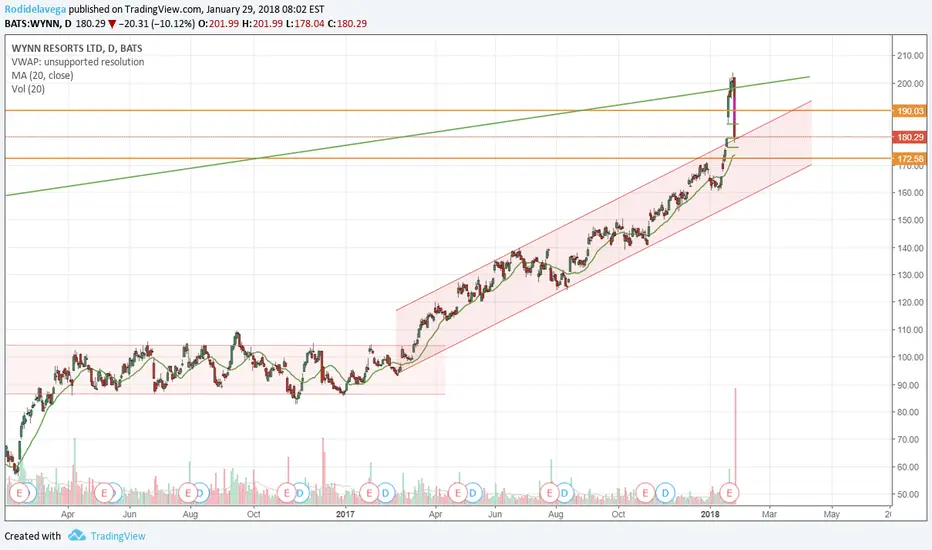Click dividend D marker near Aug 2016

point(201,493)
